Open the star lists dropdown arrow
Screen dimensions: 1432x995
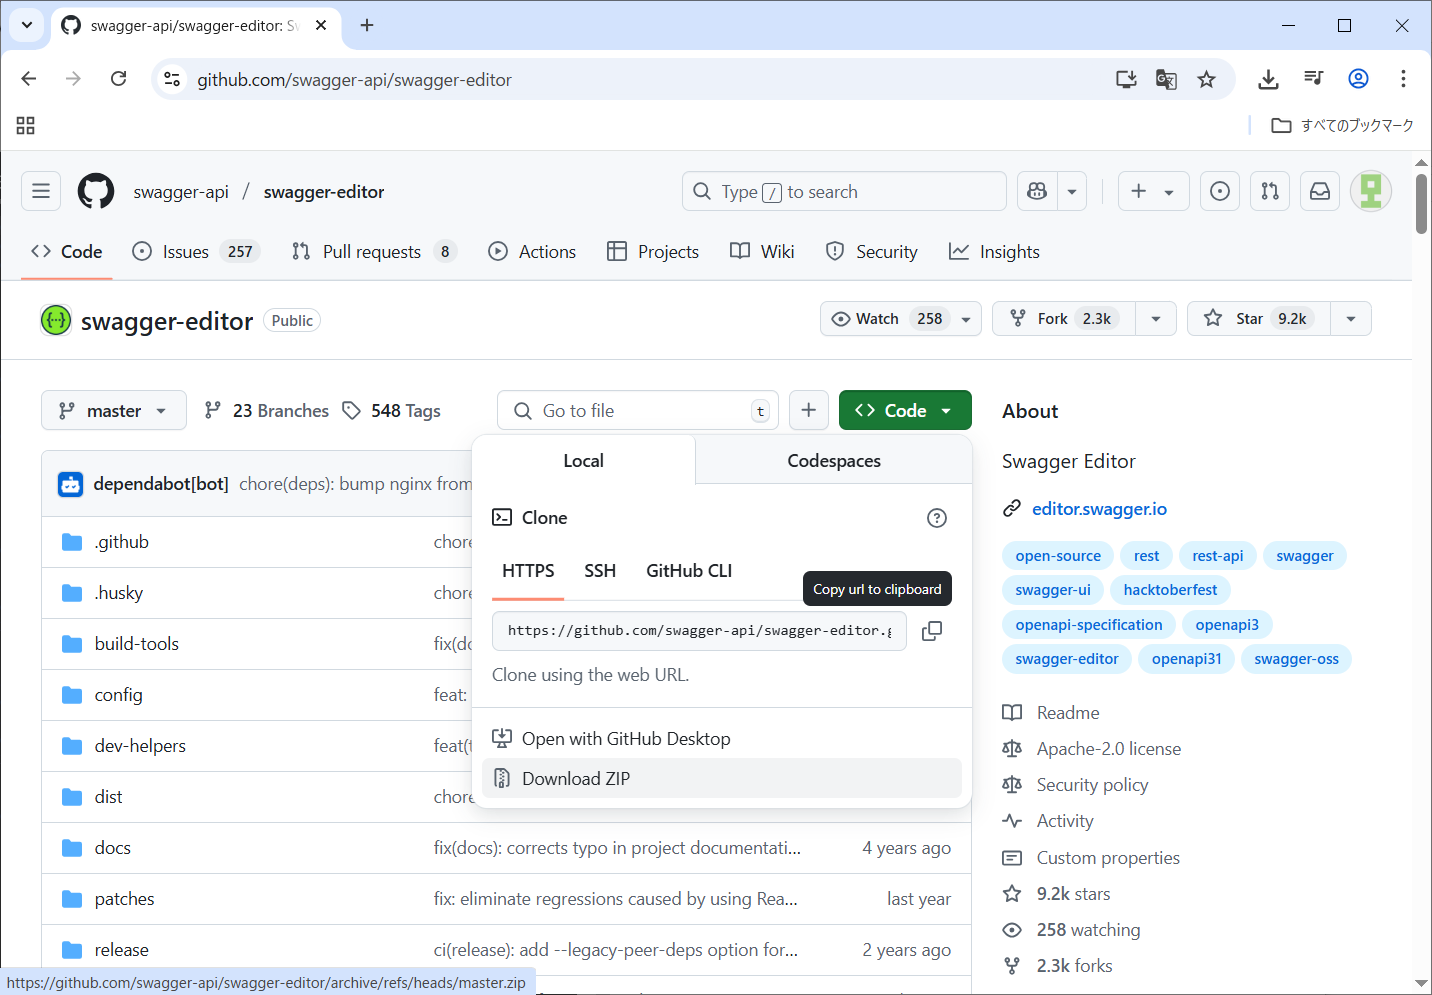[1351, 319]
